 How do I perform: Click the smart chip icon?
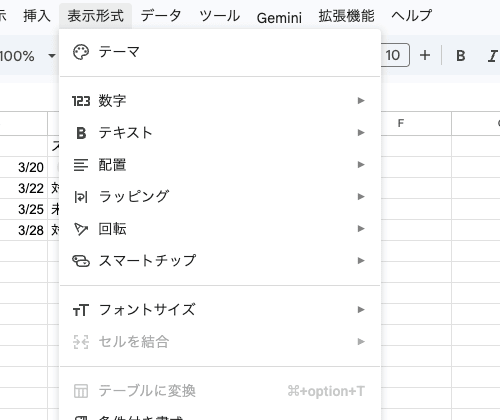pyautogui.click(x=81, y=261)
